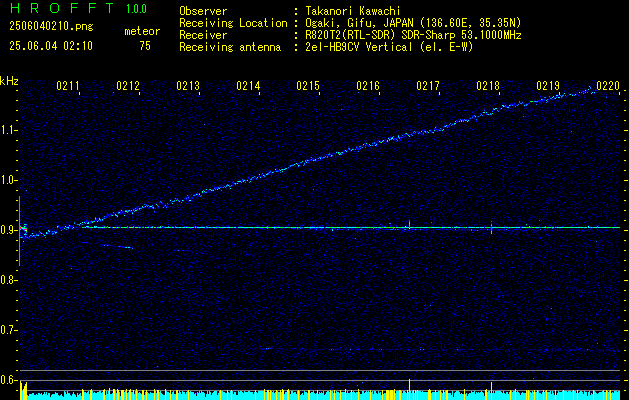Select the filename 2506040210.png
The width and height of the screenshot is (629, 400).
coord(51,26)
